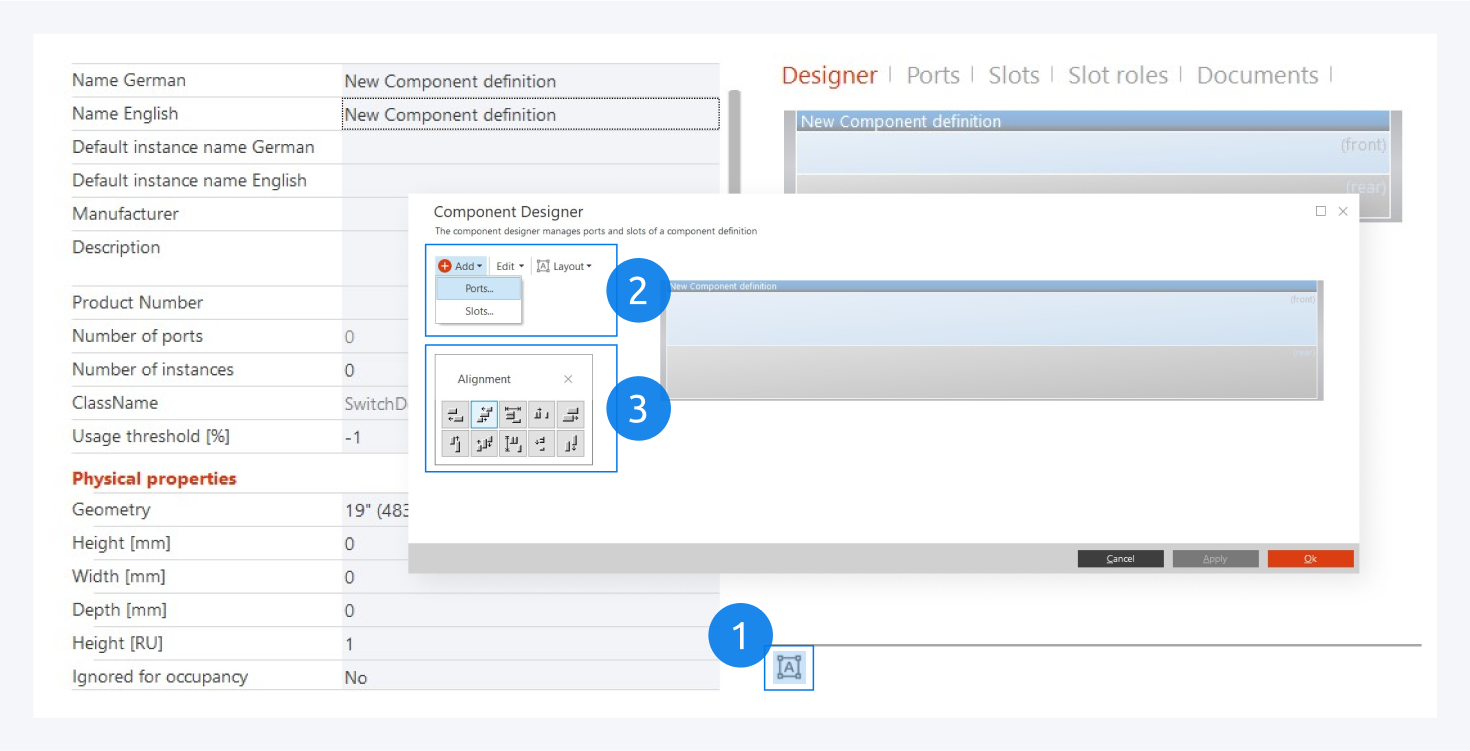This screenshot has height=751, width=1470.
Task: Select the highlighted center horizontally alignment icon
Action: tap(485, 415)
